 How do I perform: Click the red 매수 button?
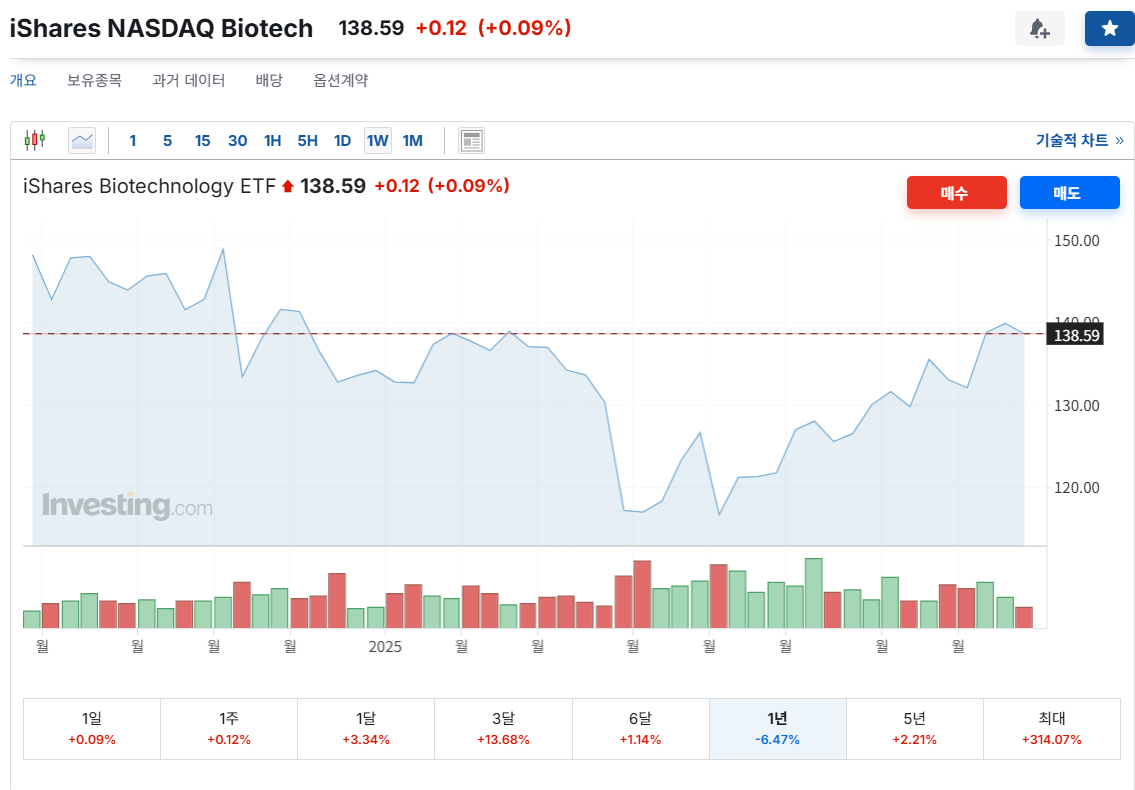coord(956,193)
